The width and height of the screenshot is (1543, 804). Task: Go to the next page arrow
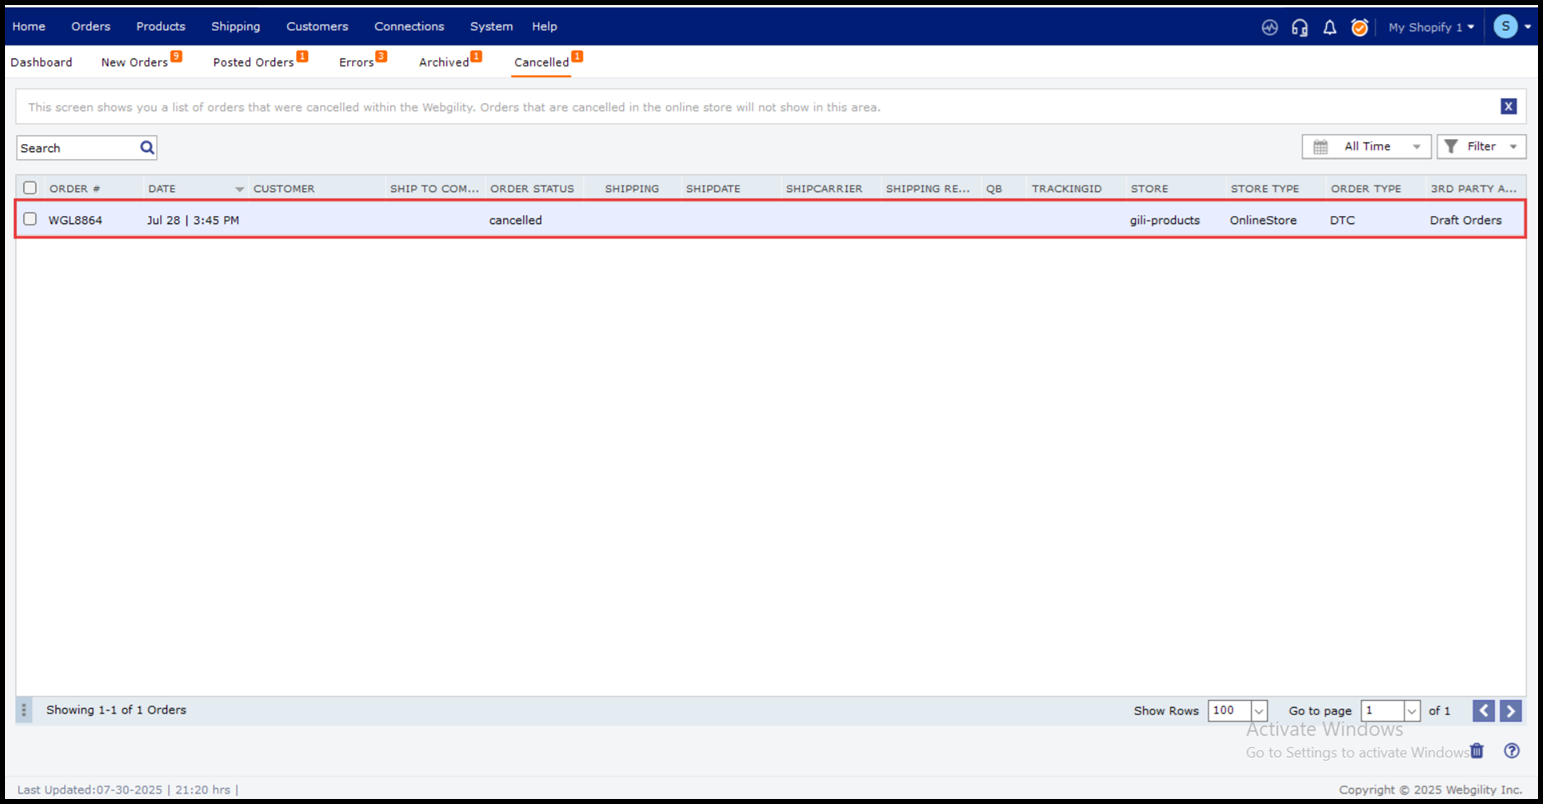1511,711
